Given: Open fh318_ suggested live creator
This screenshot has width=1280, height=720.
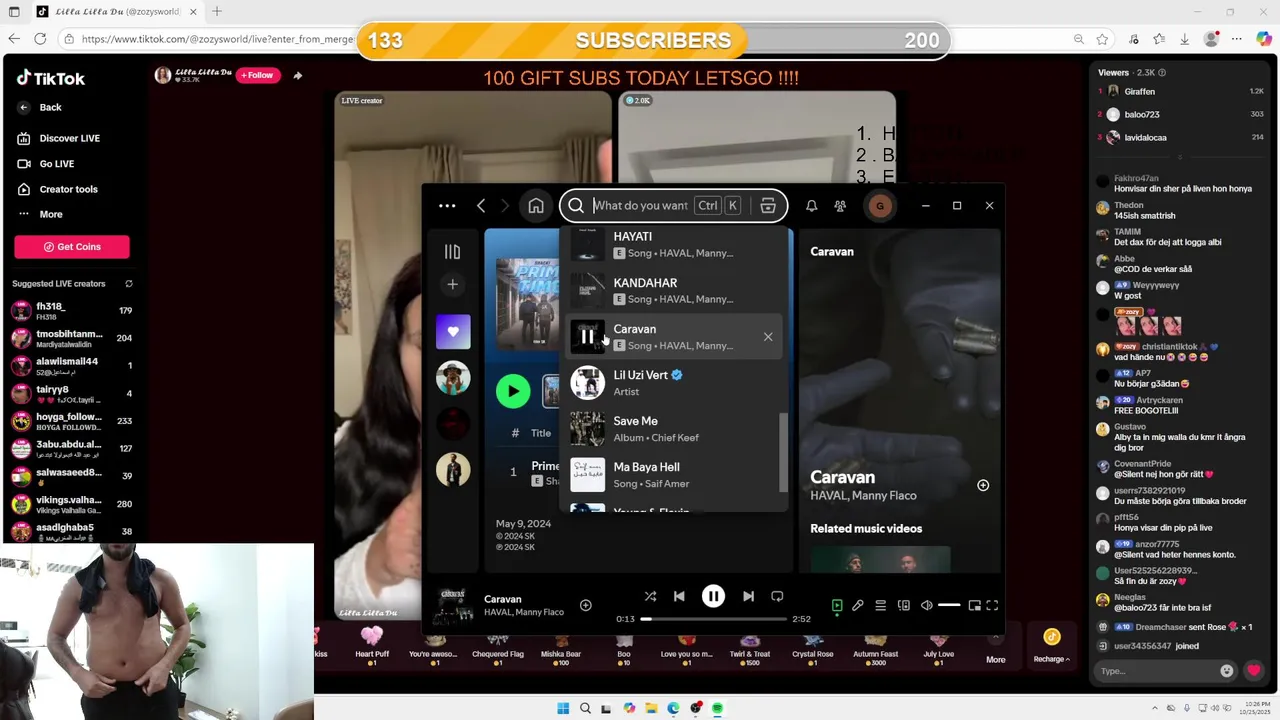Looking at the screenshot, I should click(72, 311).
